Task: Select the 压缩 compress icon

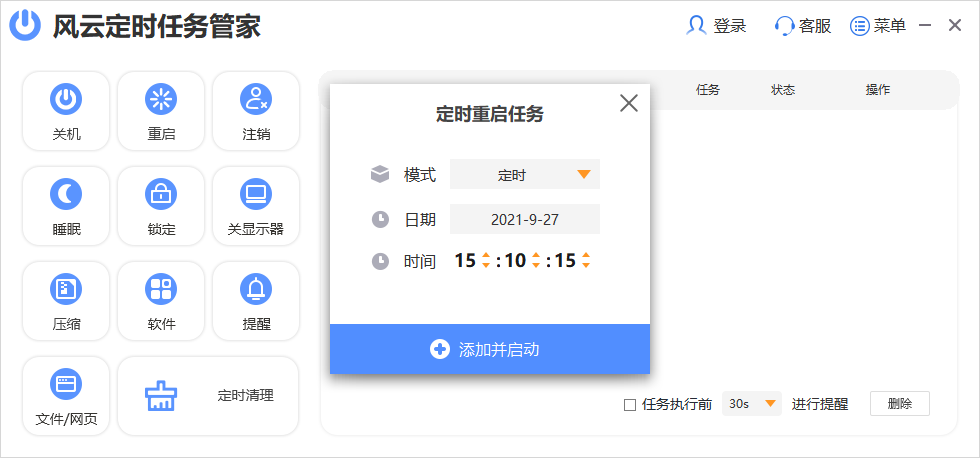Action: click(x=66, y=290)
